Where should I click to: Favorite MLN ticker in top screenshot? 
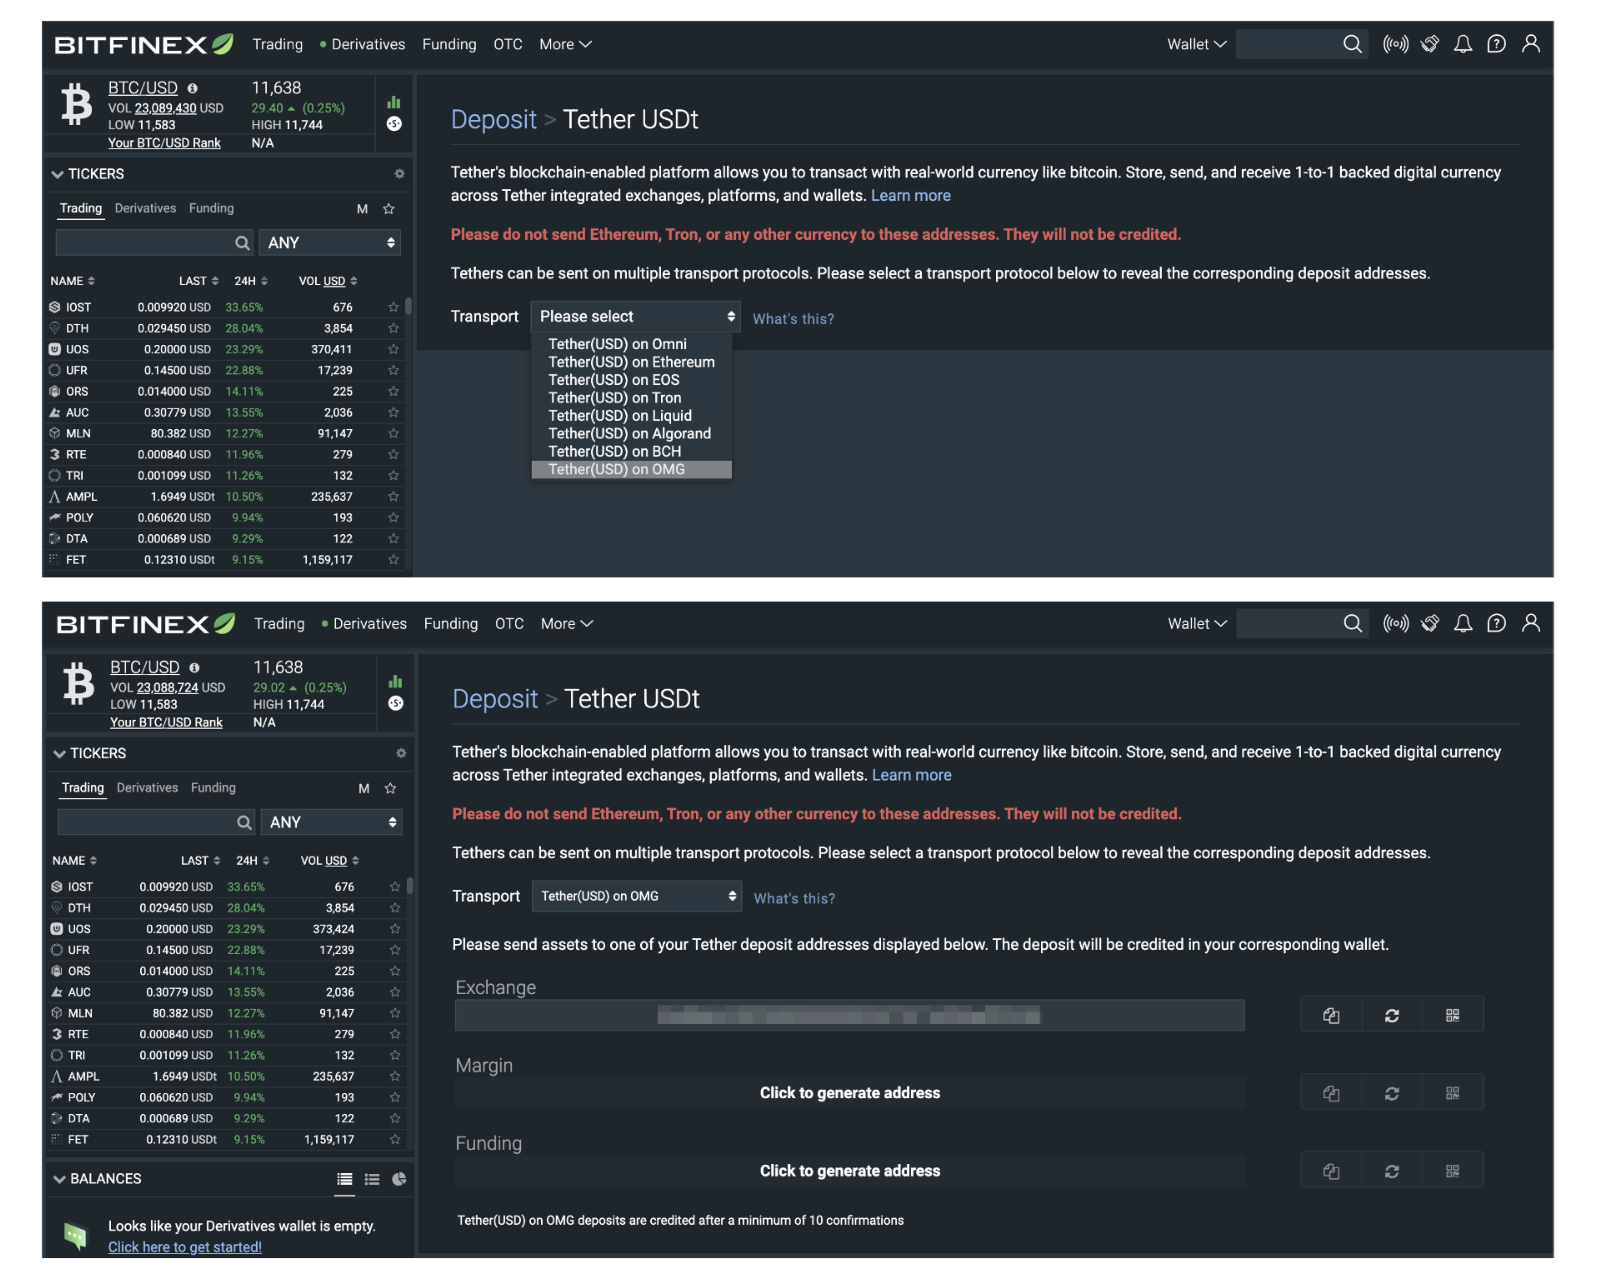coord(393,433)
